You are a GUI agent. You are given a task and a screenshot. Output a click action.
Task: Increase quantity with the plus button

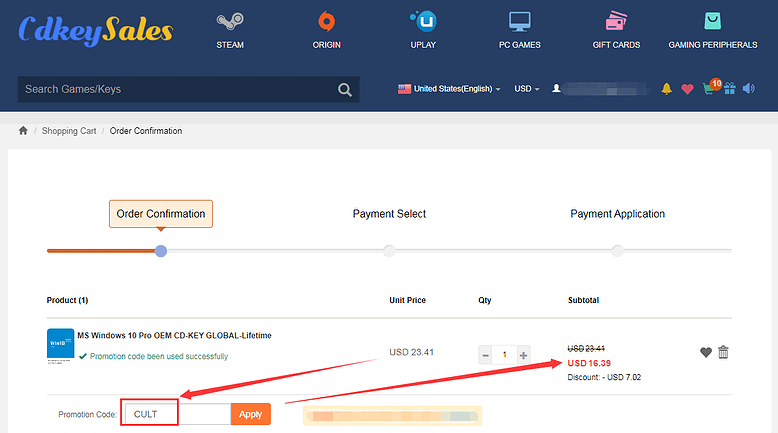(523, 355)
